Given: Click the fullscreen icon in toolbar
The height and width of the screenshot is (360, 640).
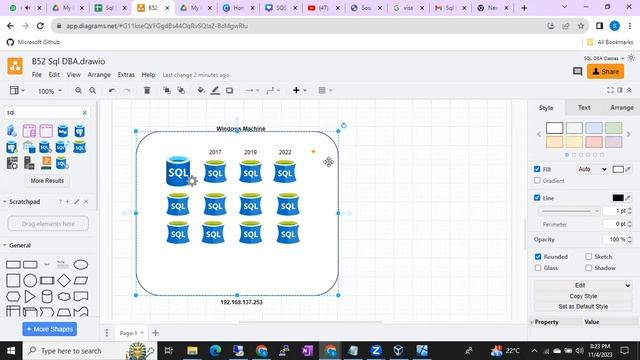Looking at the screenshot, I should point(610,90).
